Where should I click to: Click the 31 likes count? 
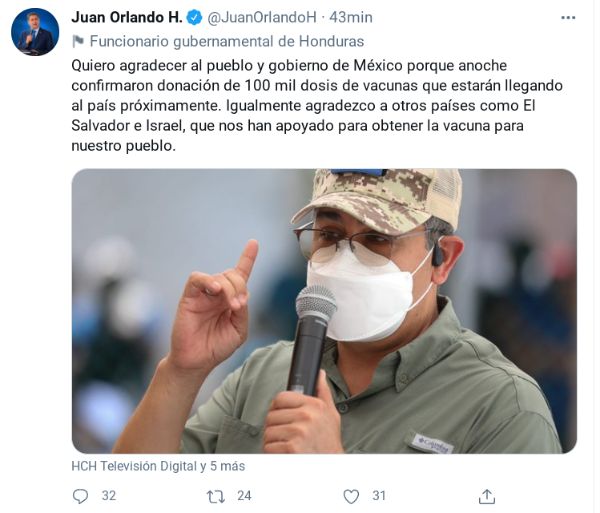(x=379, y=496)
